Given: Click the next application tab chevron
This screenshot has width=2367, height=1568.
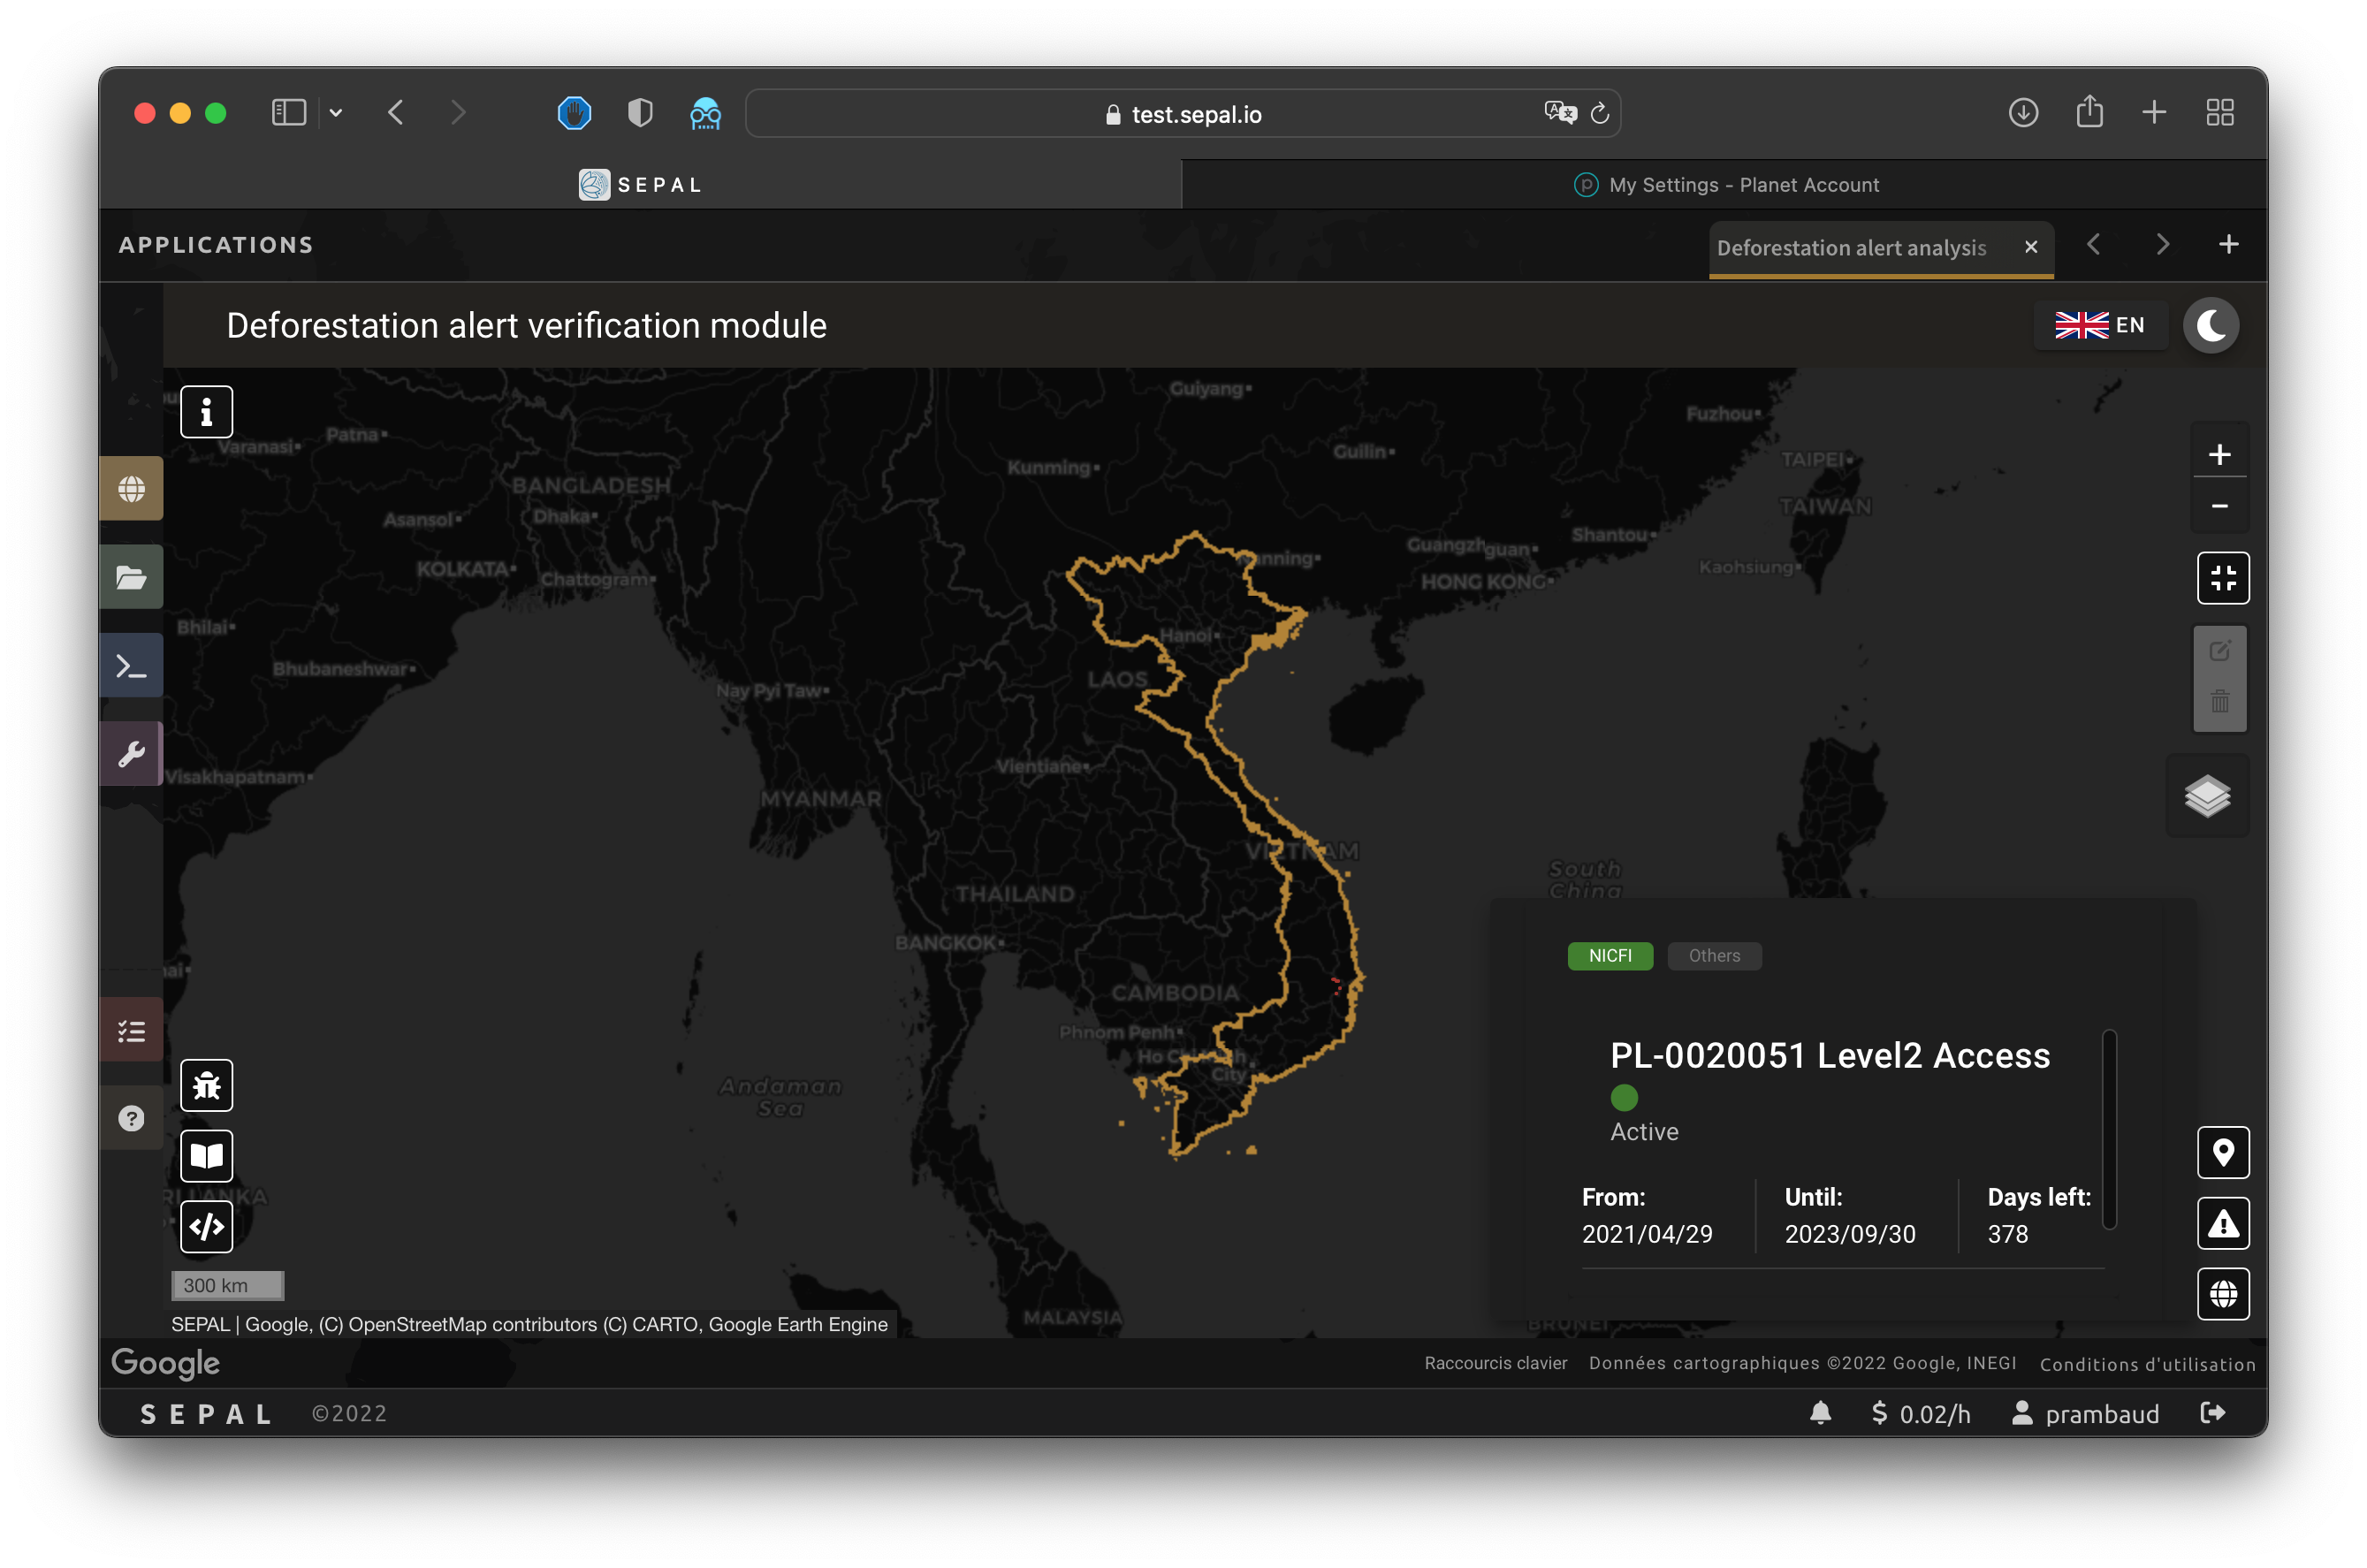Looking at the screenshot, I should pos(2162,245).
